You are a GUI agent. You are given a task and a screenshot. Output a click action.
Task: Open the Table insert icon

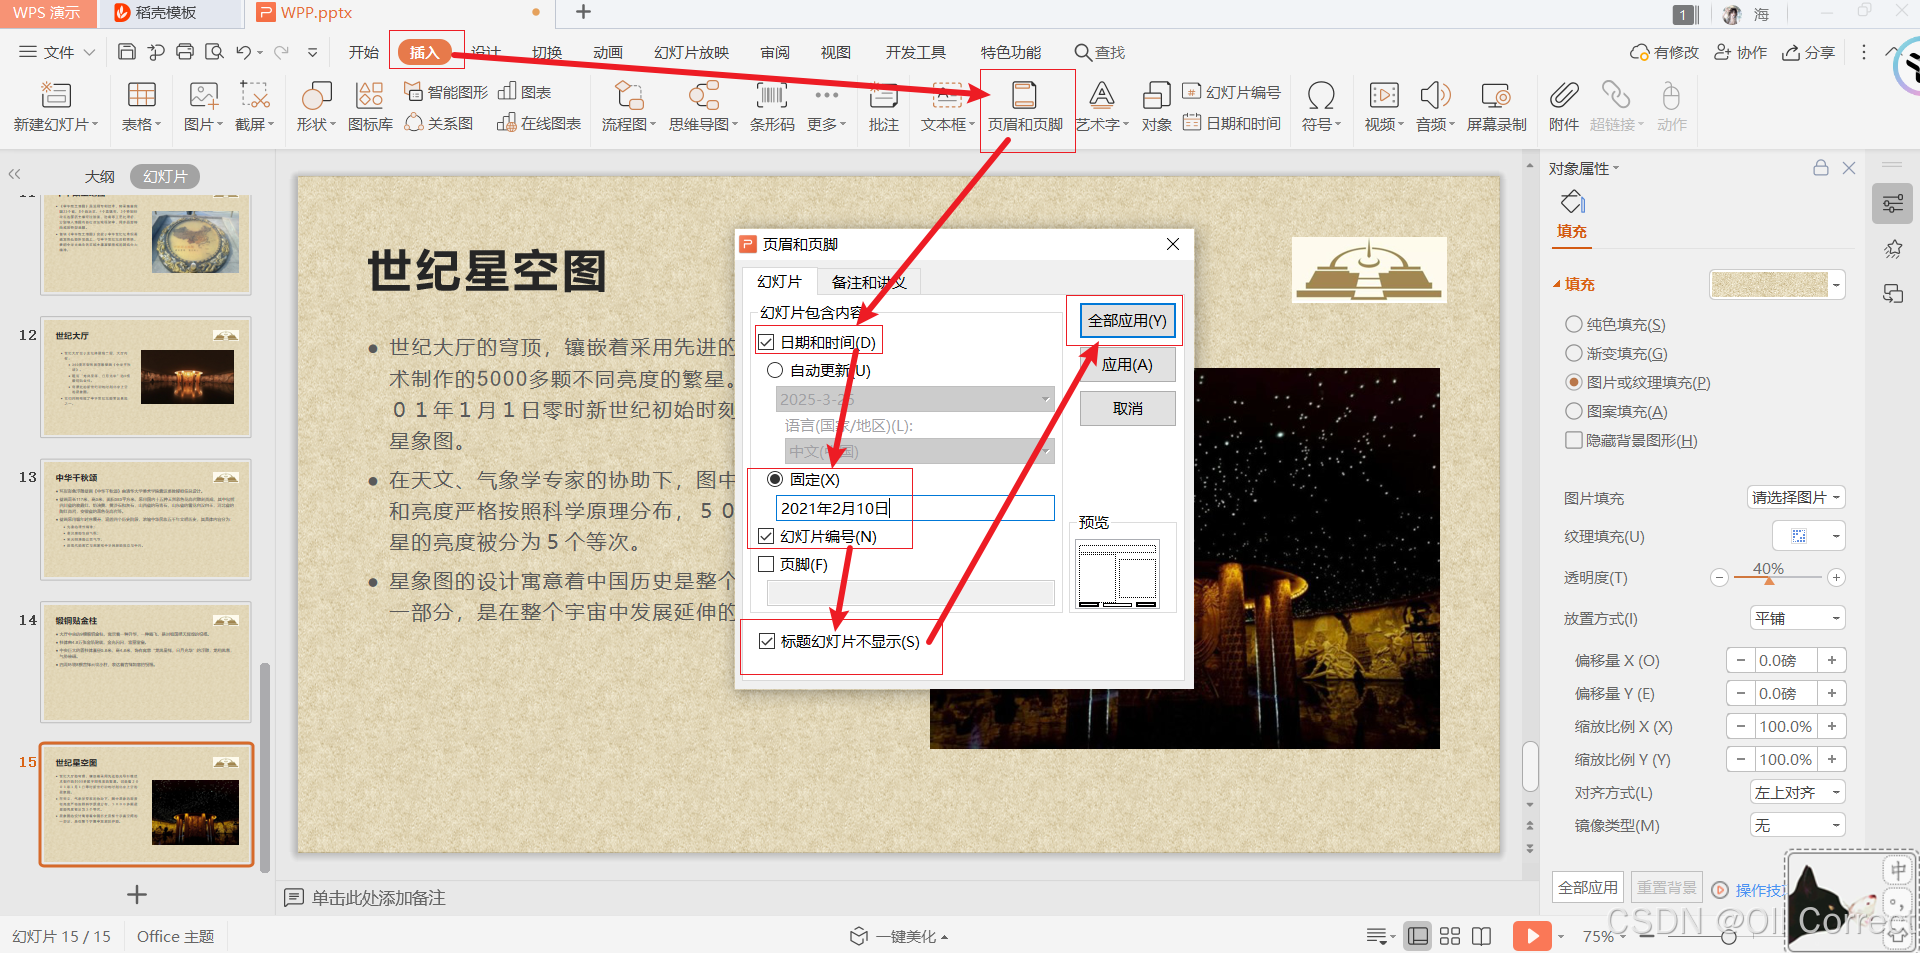coord(141,96)
